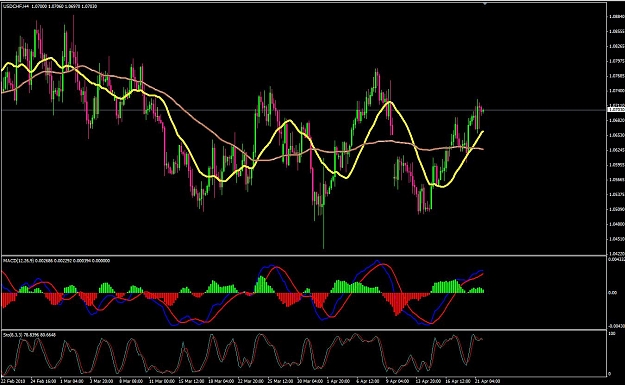Image resolution: width=625 pixels, height=386 pixels.
Task: Click the MACD(12,26,9) indicator label
Action: coord(18,261)
